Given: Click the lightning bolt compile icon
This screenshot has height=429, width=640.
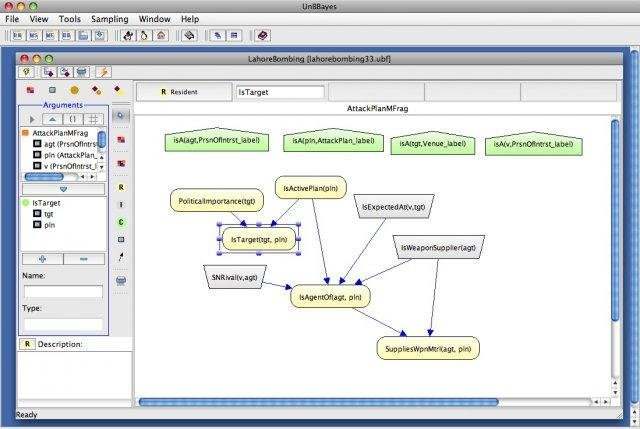Looking at the screenshot, I should (x=104, y=72).
